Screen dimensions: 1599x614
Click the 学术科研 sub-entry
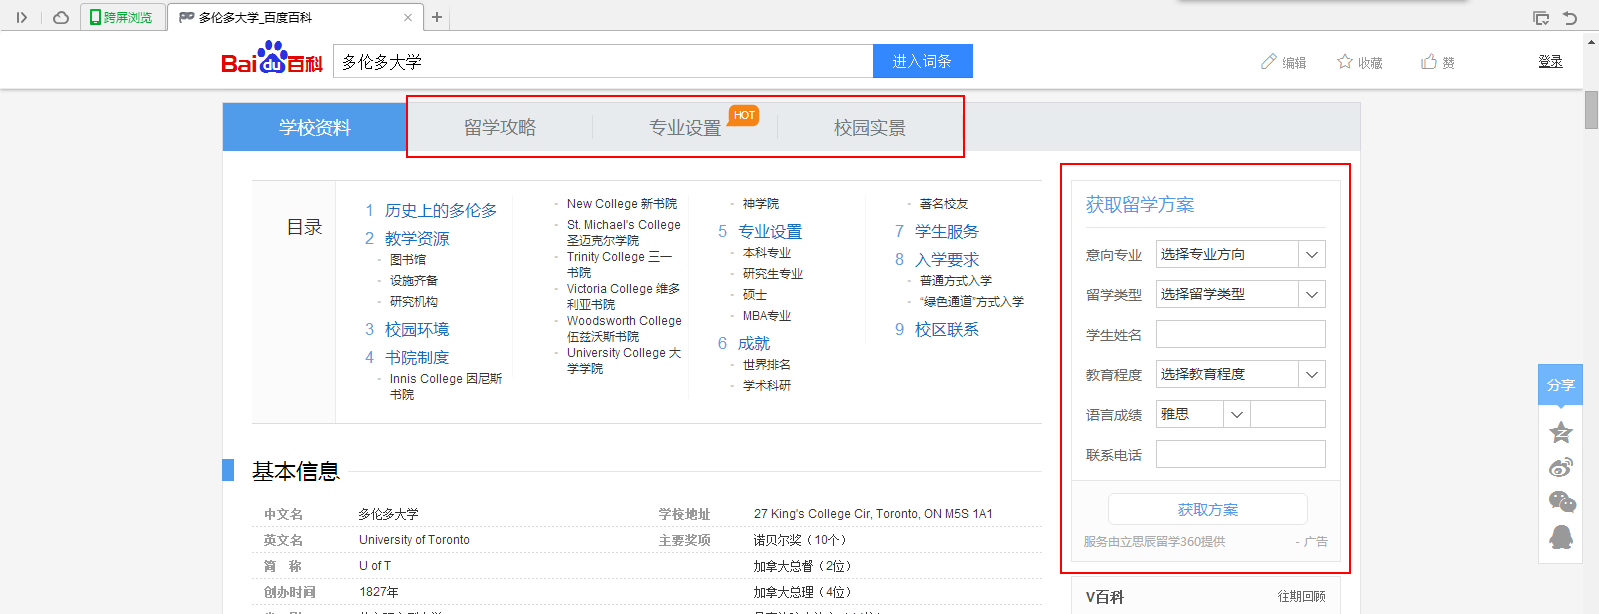767,385
